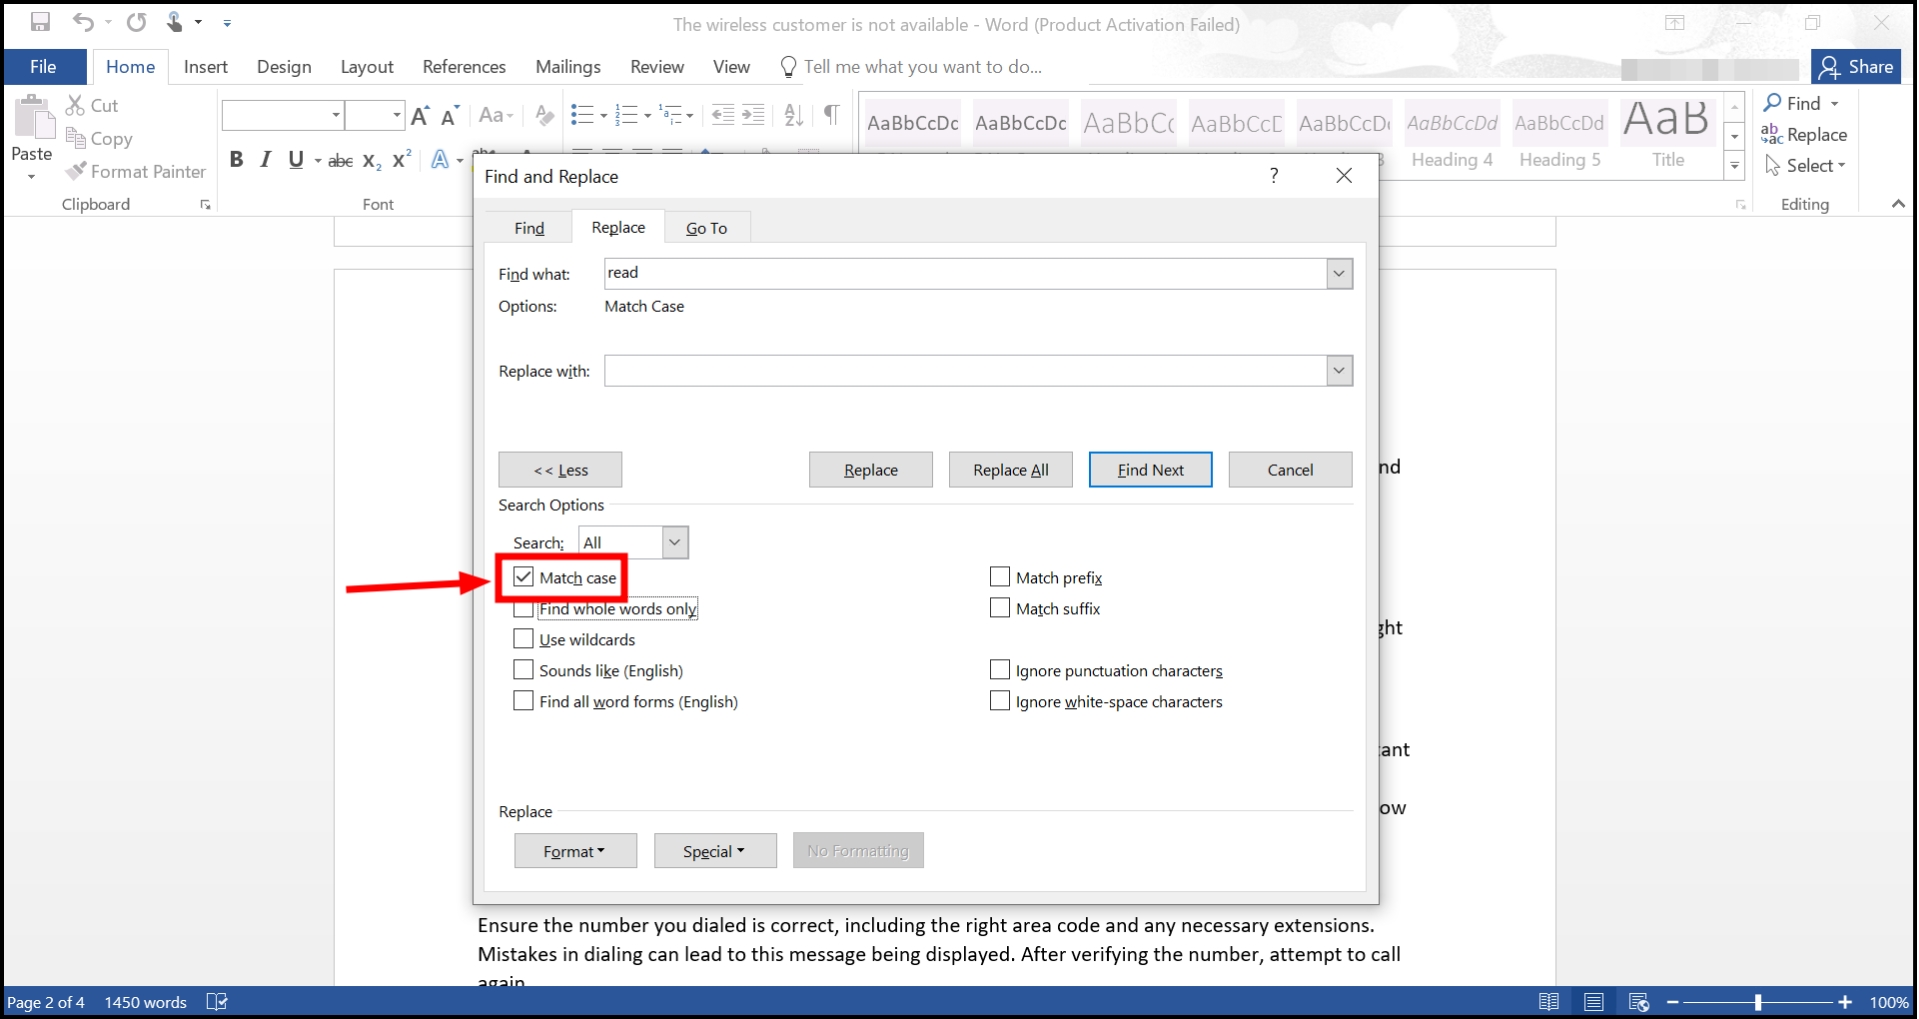Open the Format dropdown button
This screenshot has height=1019, width=1919.
coord(575,851)
